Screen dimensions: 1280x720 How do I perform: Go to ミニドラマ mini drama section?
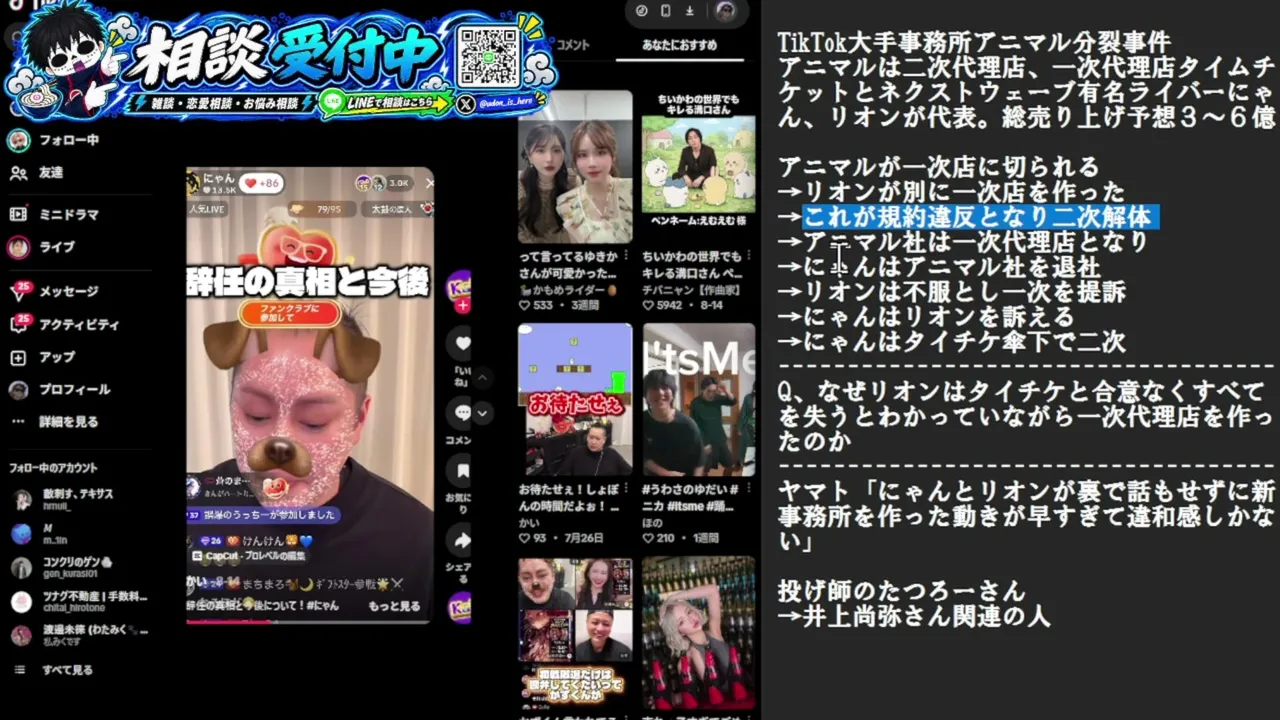pos(54,214)
